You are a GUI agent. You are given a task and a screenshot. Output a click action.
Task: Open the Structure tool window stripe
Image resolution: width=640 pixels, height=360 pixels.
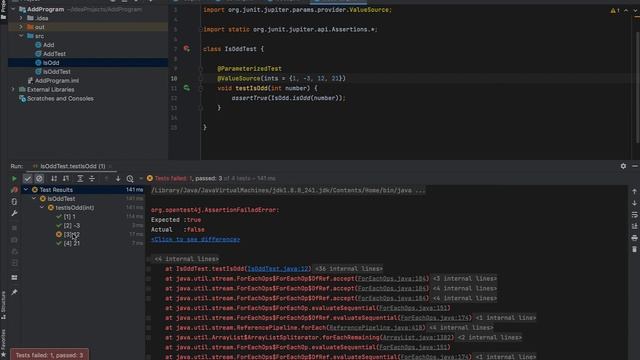point(3,305)
